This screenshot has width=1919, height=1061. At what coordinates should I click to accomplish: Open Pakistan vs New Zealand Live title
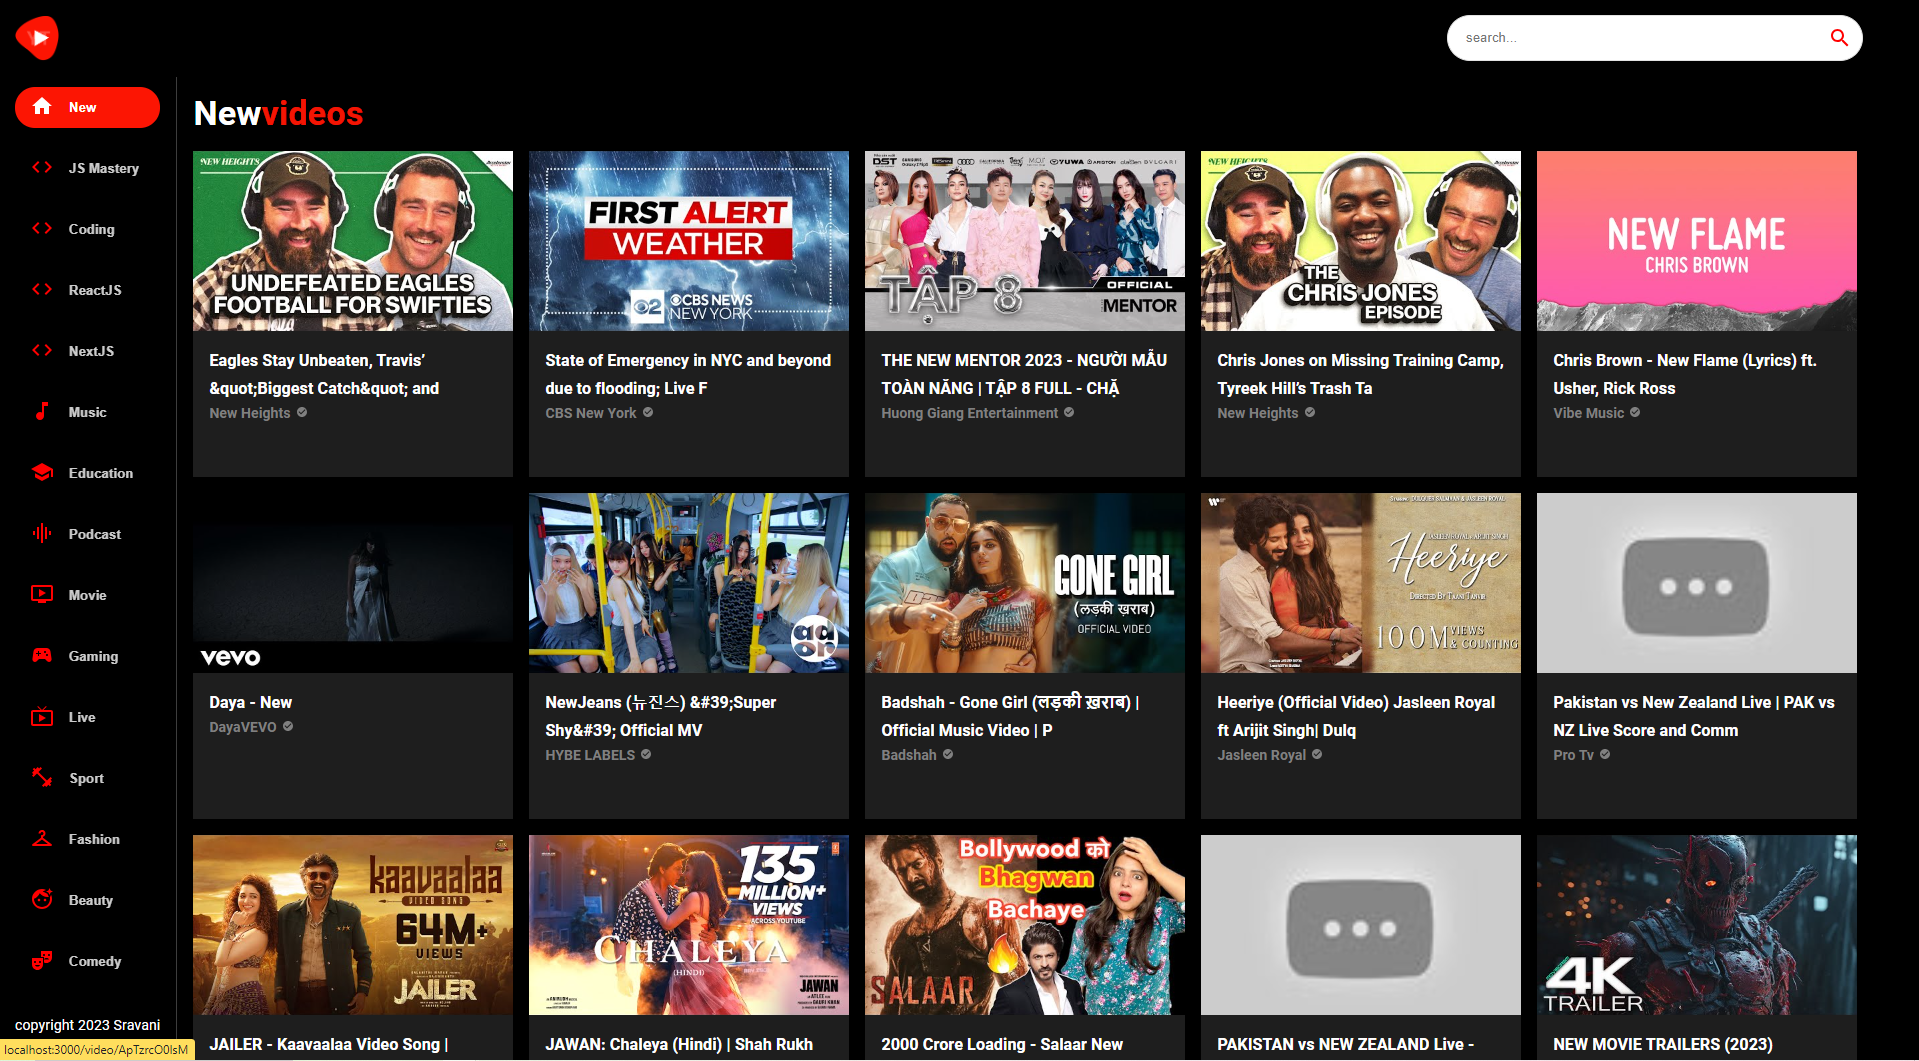point(1694,716)
